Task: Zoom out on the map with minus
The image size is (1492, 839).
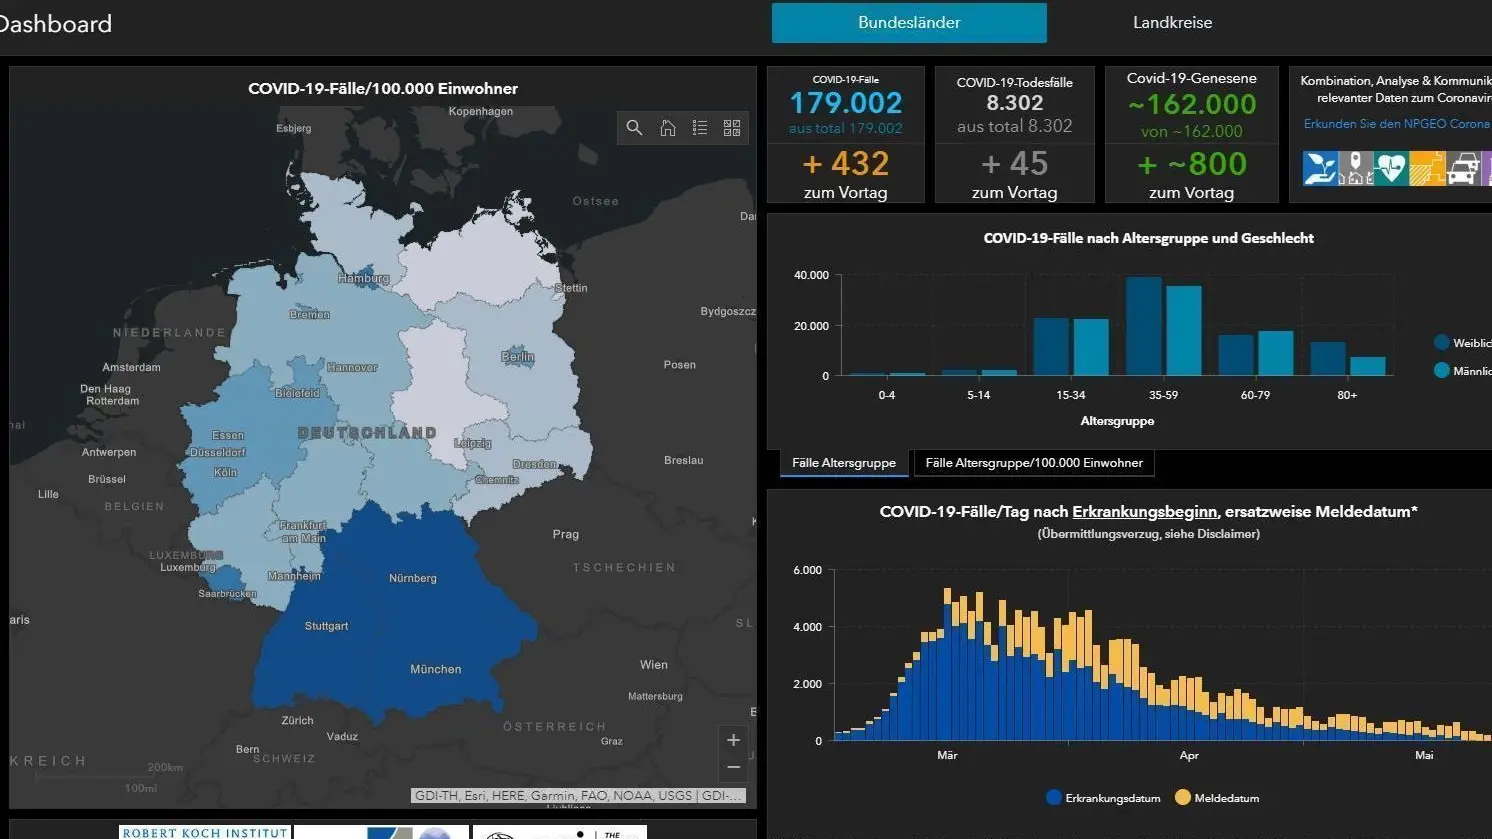Action: tap(733, 767)
